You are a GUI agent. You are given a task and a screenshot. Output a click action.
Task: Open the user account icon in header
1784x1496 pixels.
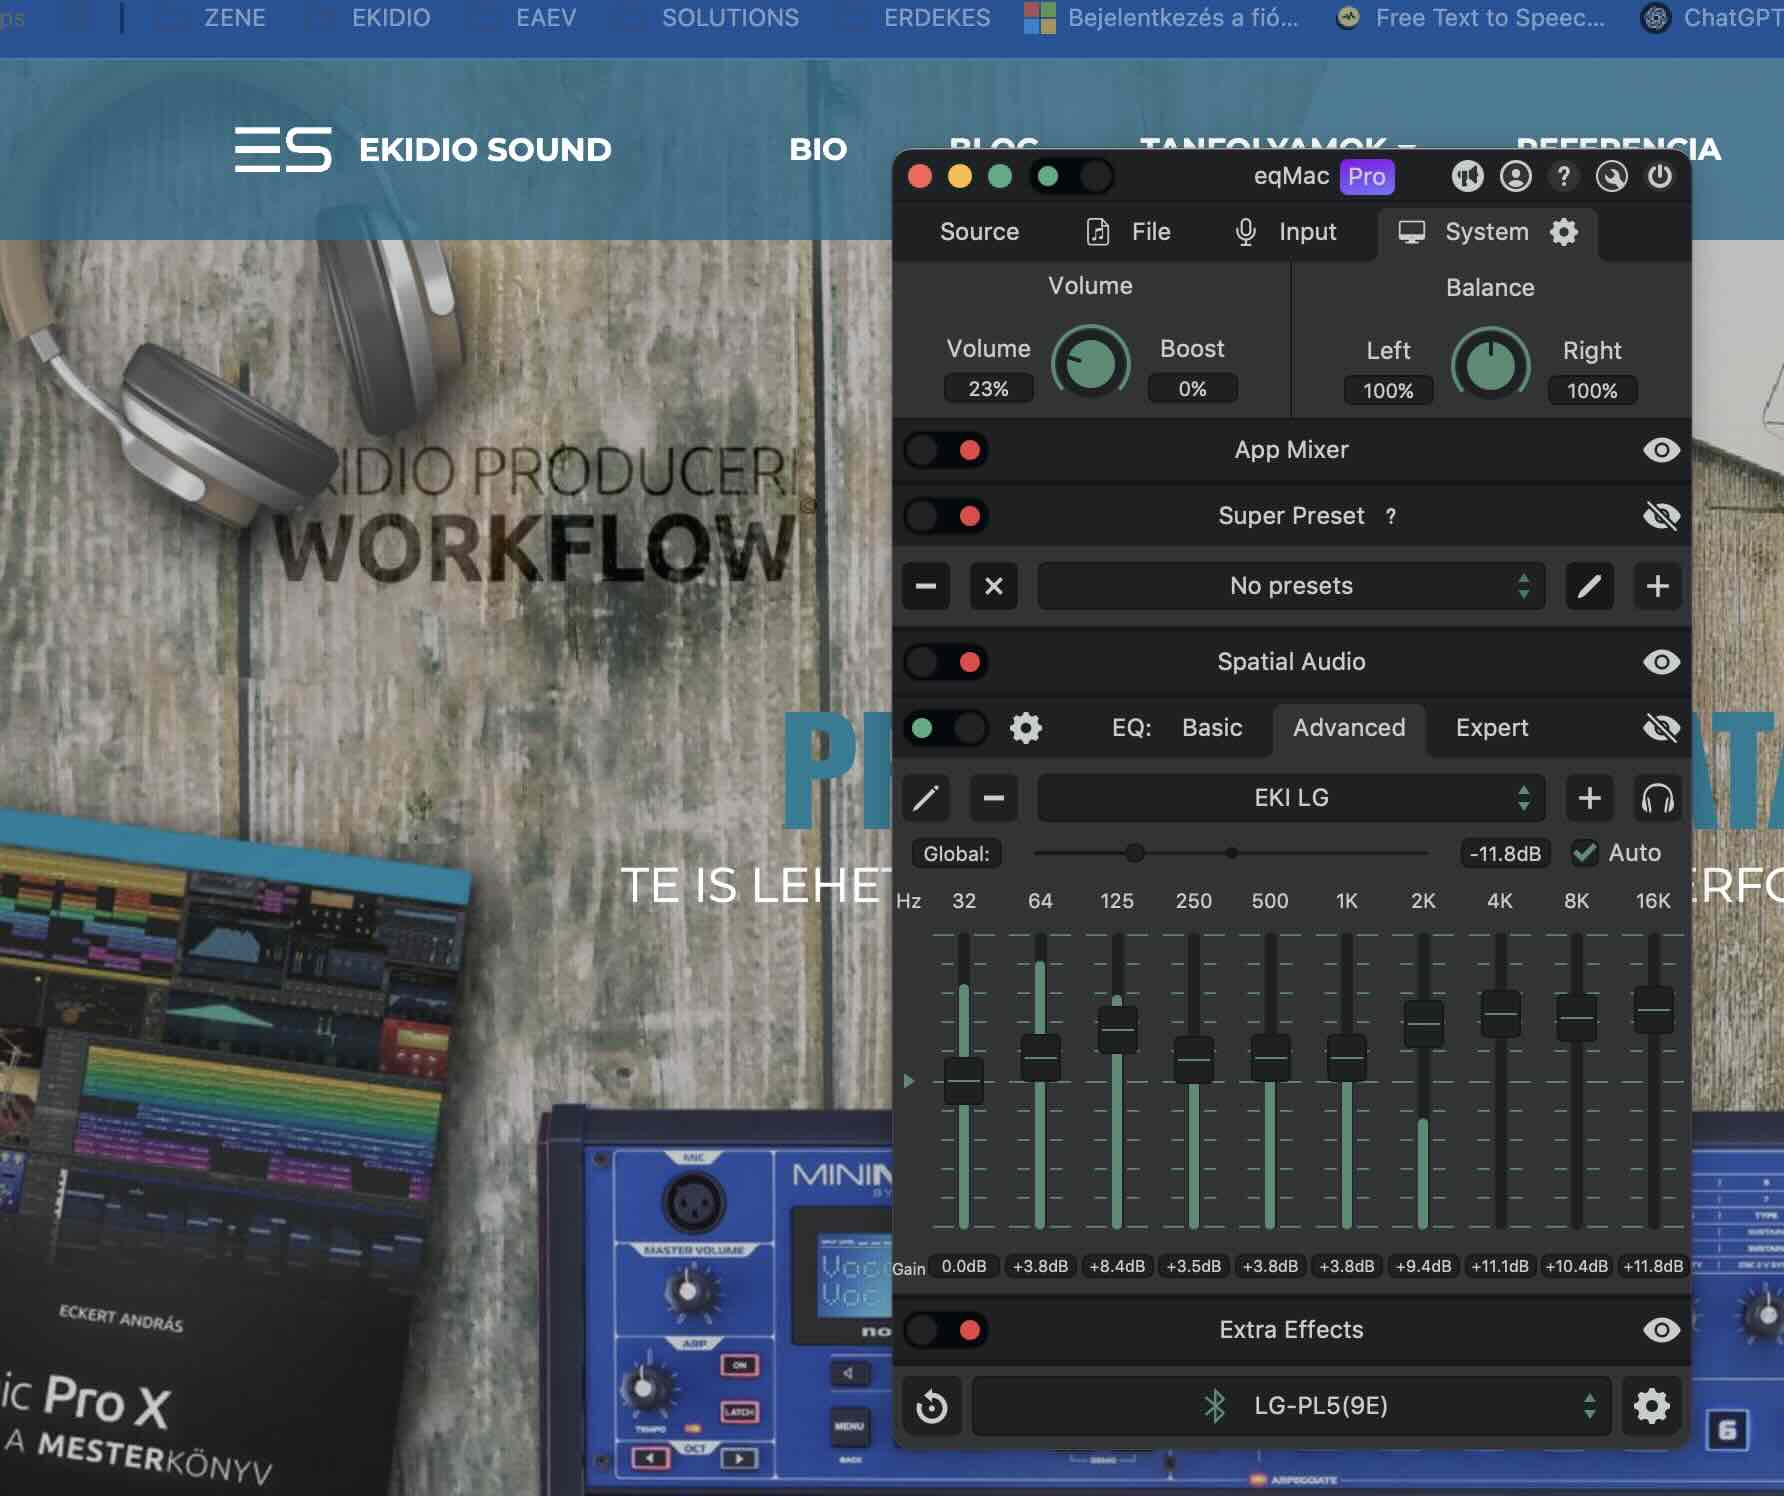click(1516, 176)
